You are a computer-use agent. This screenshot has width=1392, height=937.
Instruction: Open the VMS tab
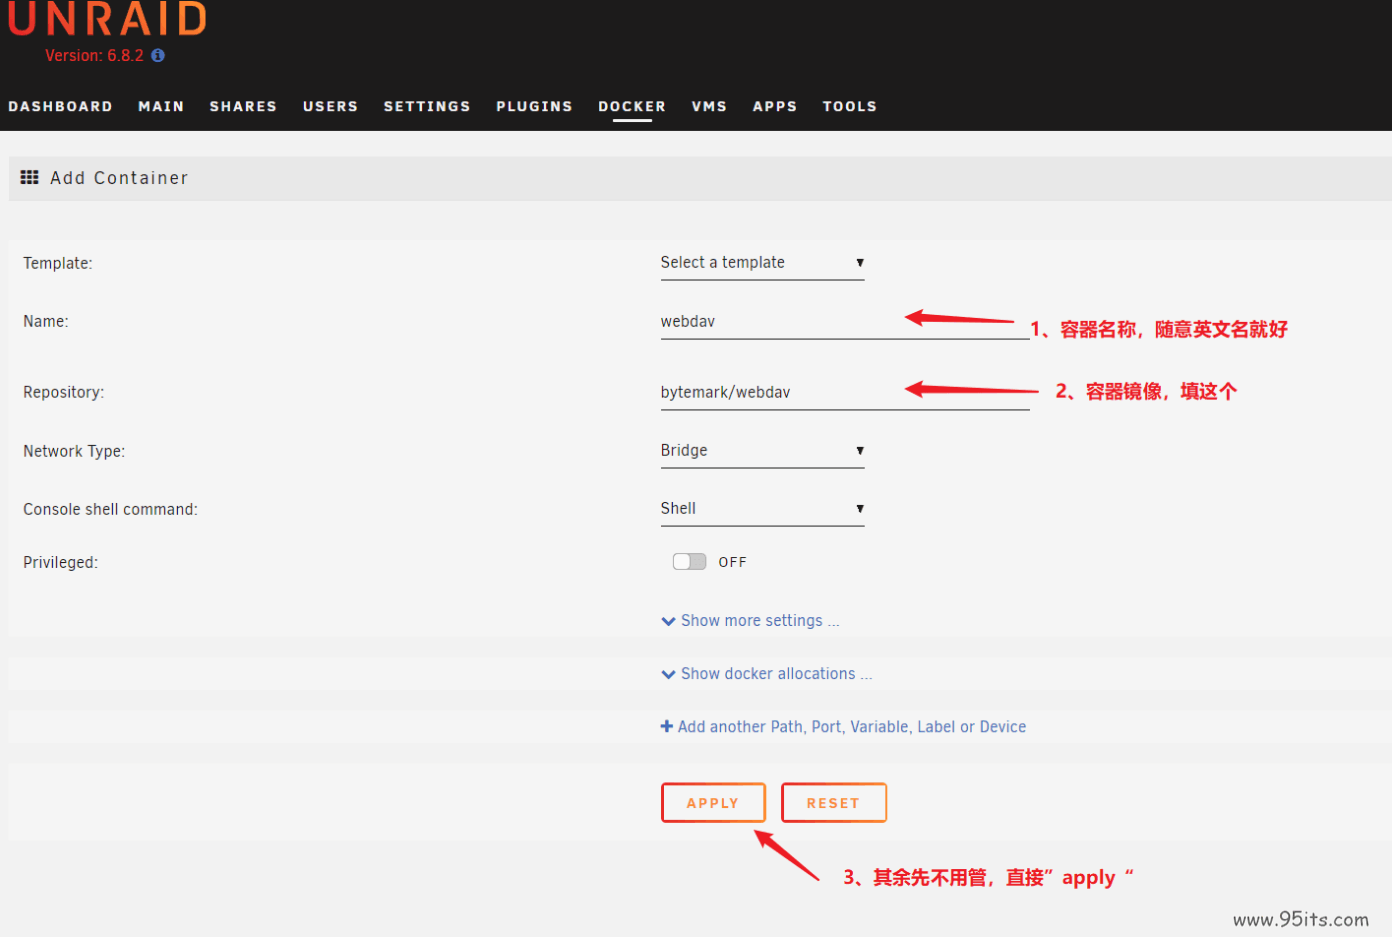click(x=709, y=106)
